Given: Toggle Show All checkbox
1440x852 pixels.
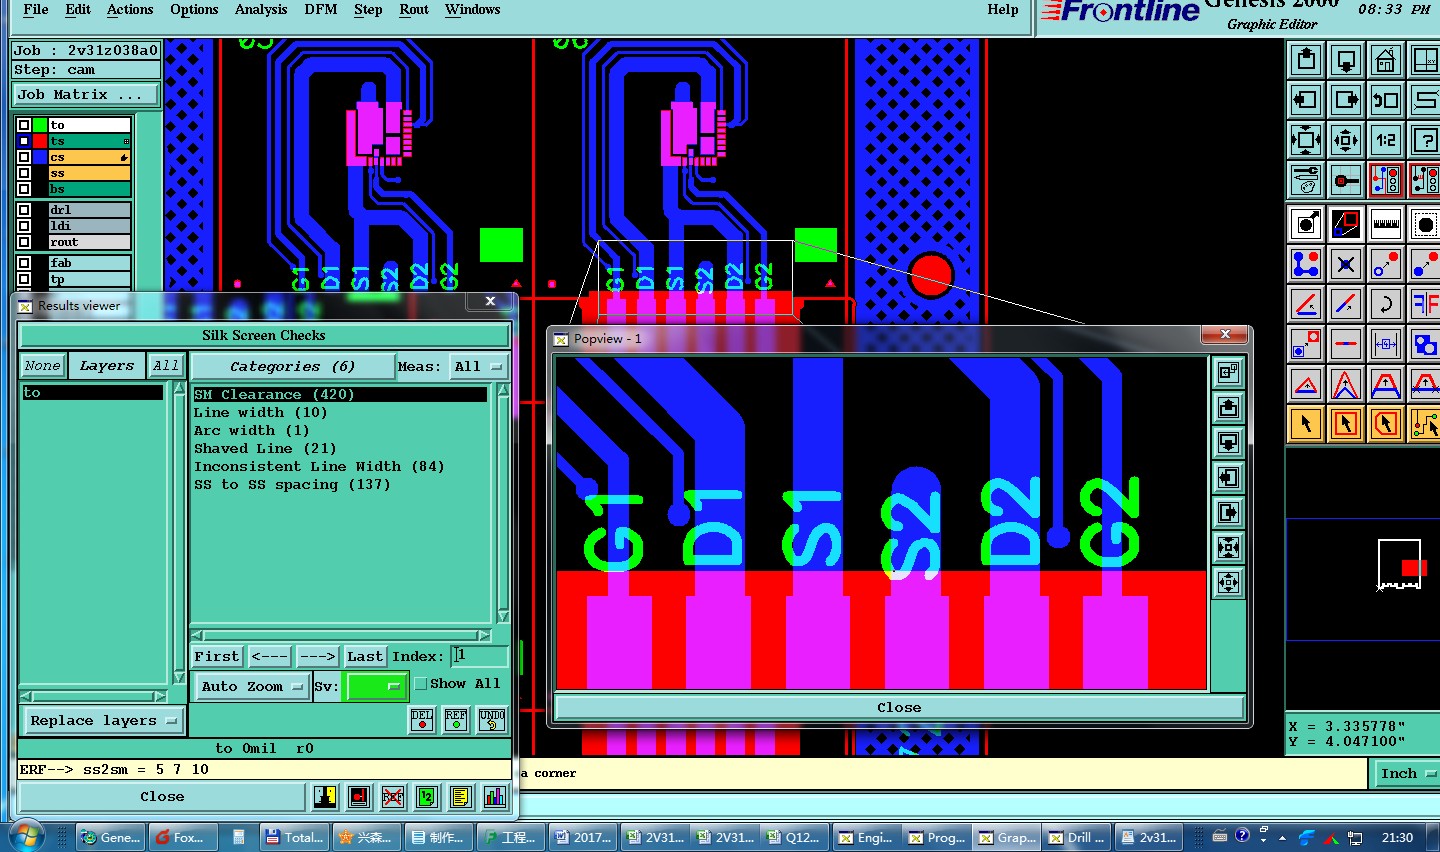Looking at the screenshot, I should [421, 684].
